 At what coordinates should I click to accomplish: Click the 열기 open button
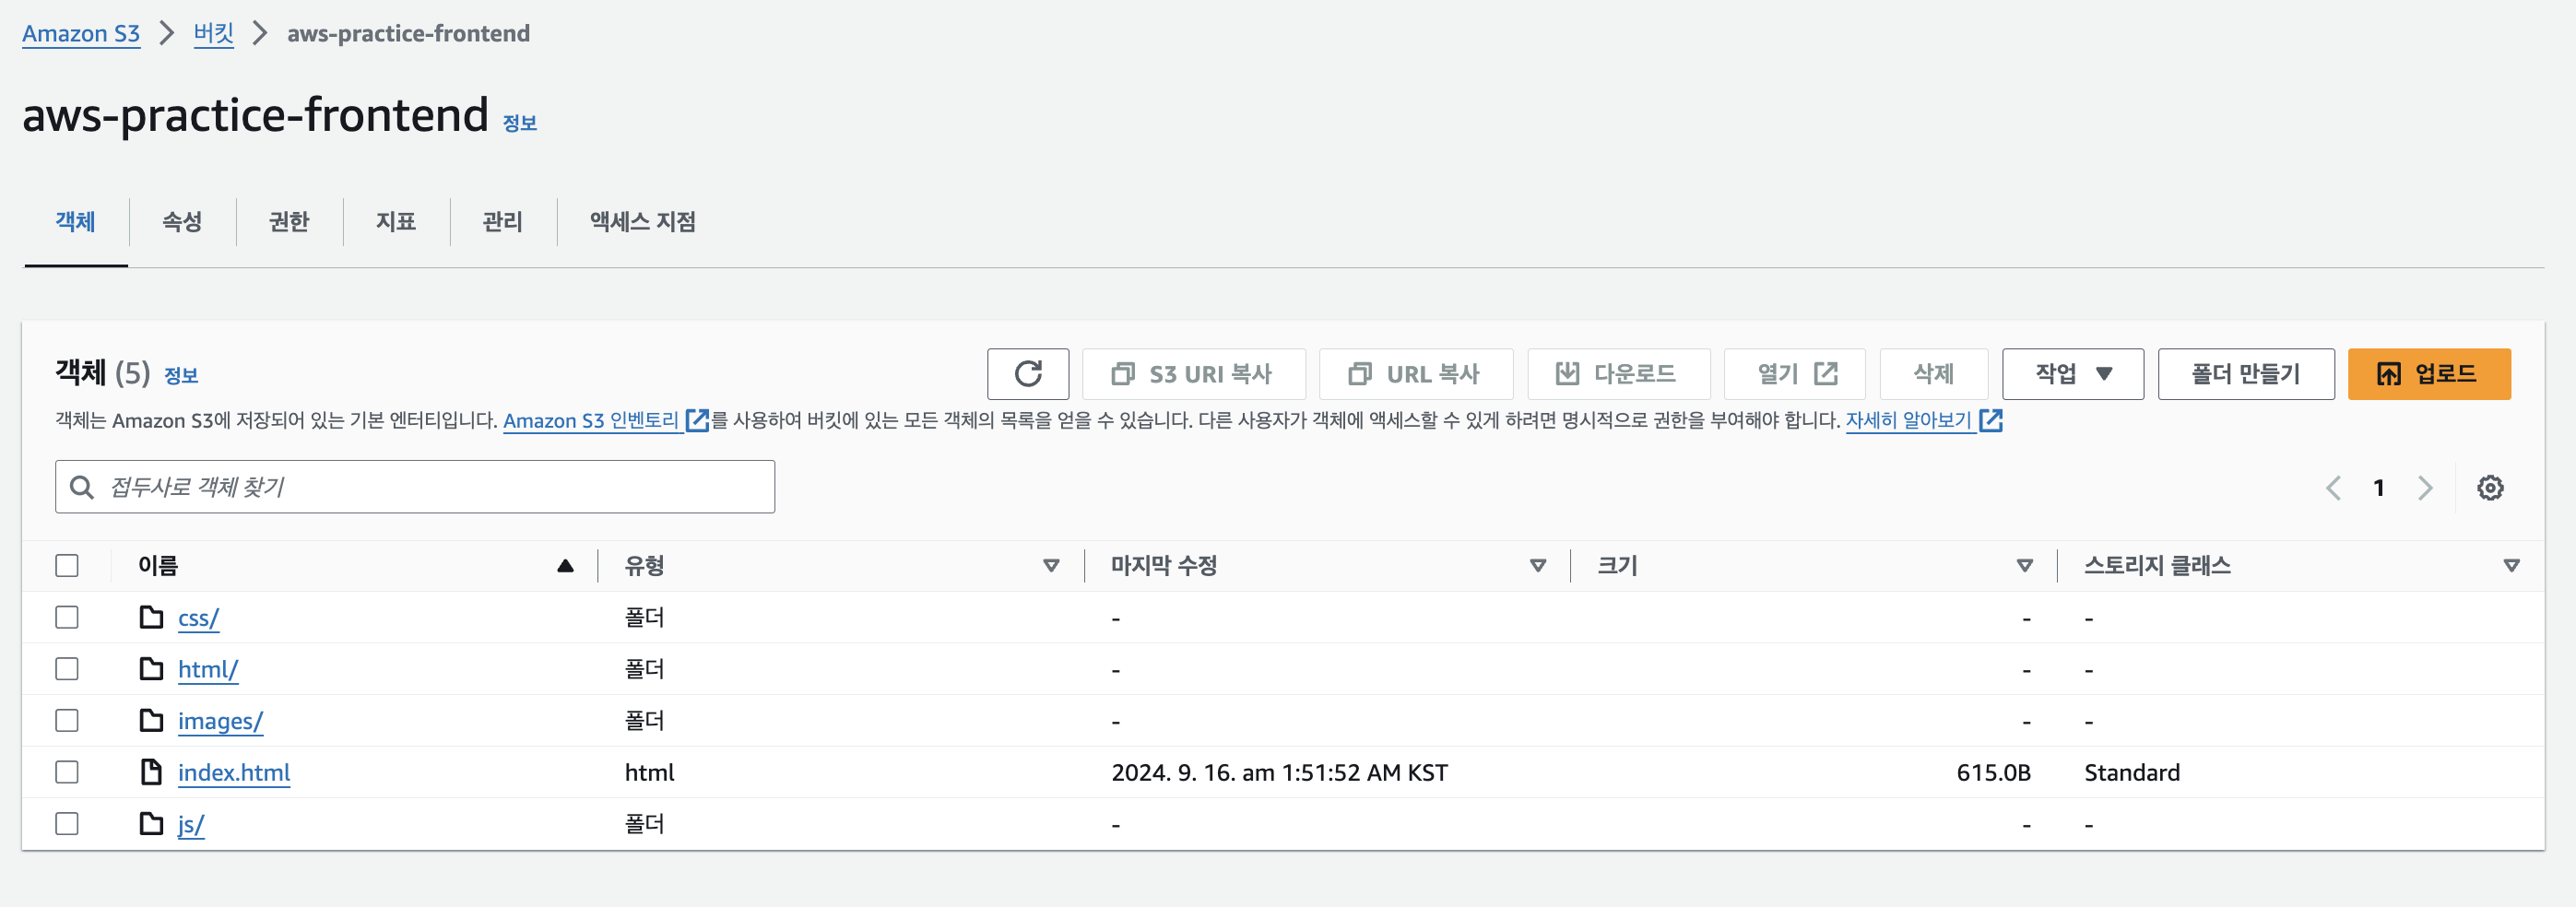pos(1795,374)
